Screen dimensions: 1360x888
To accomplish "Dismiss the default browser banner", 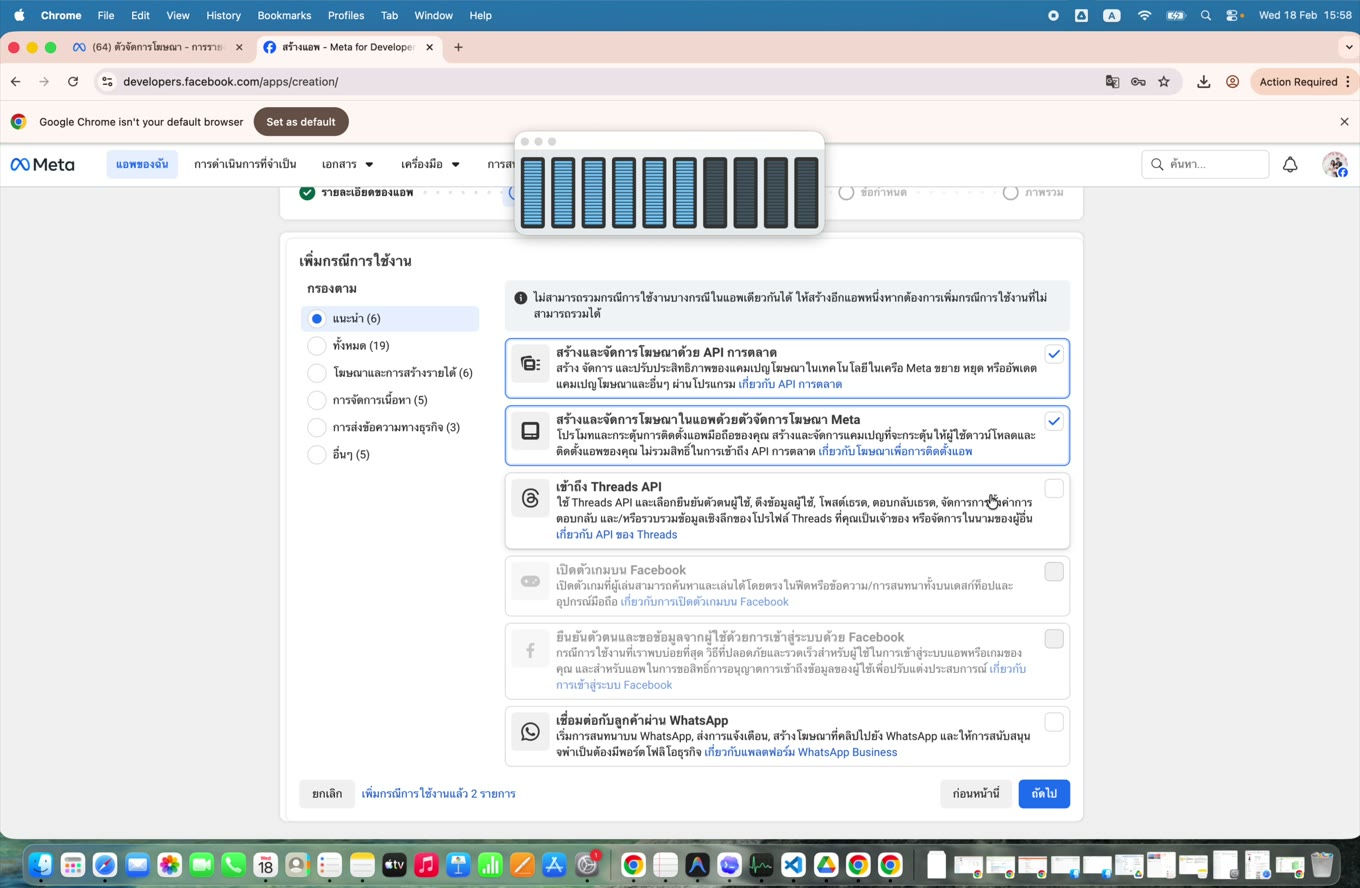I will tap(1344, 122).
